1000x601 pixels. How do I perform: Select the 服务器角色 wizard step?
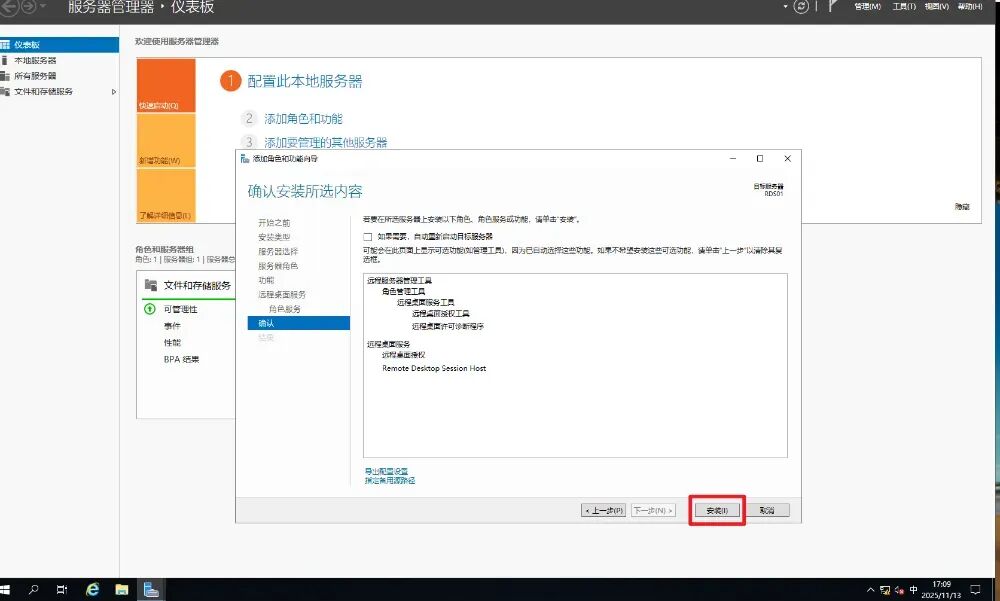pyautogui.click(x=278, y=266)
